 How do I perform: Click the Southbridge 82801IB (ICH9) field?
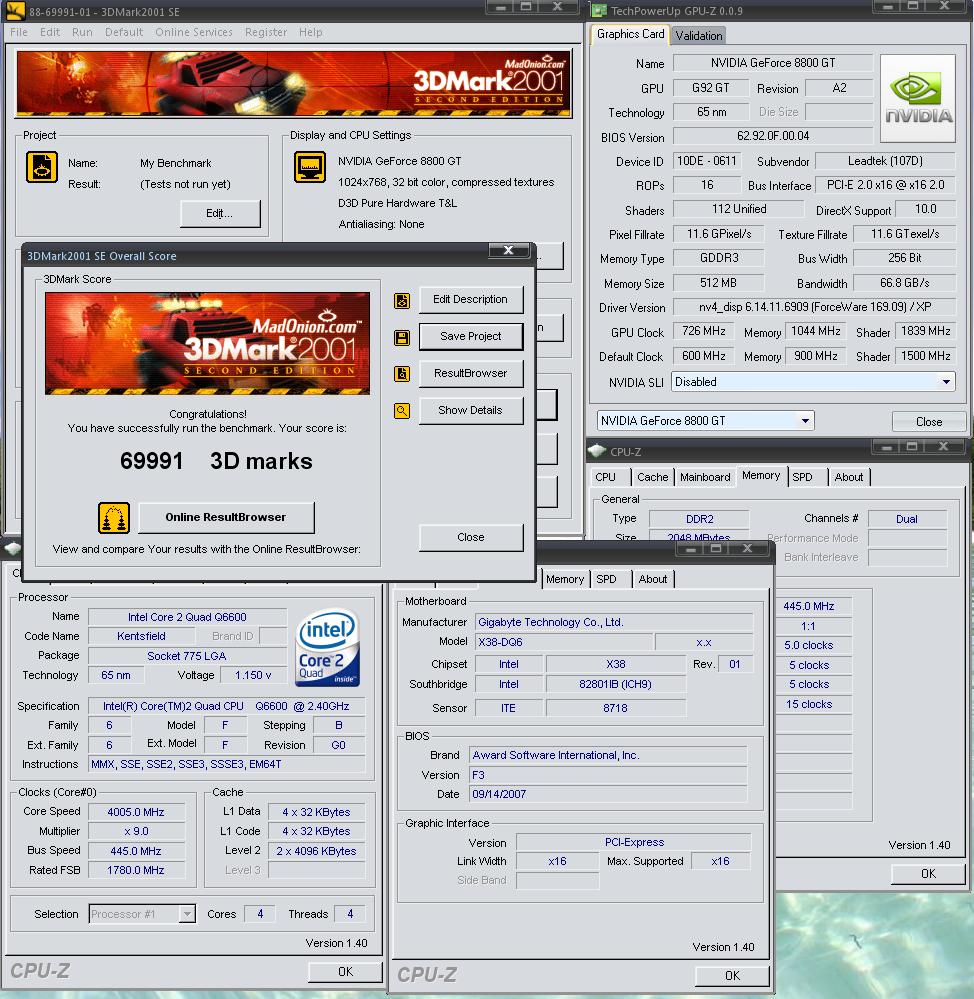(x=615, y=685)
